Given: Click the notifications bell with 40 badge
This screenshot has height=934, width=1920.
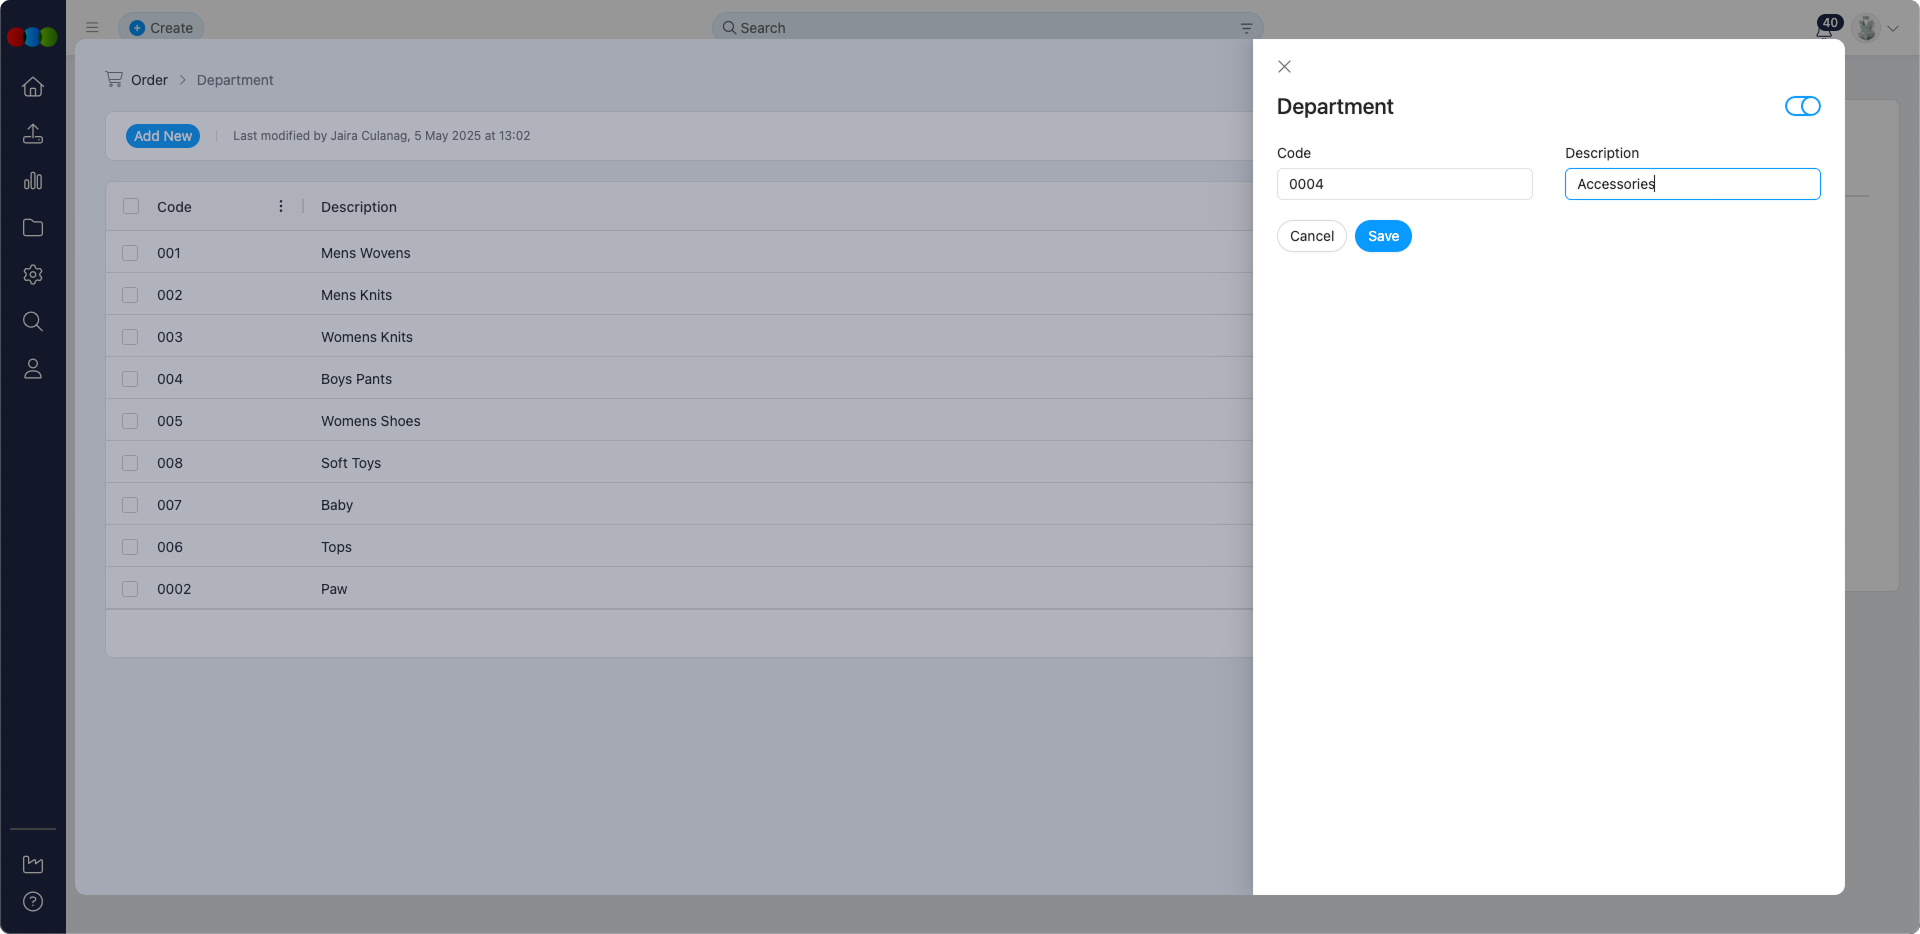Looking at the screenshot, I should click(1825, 28).
